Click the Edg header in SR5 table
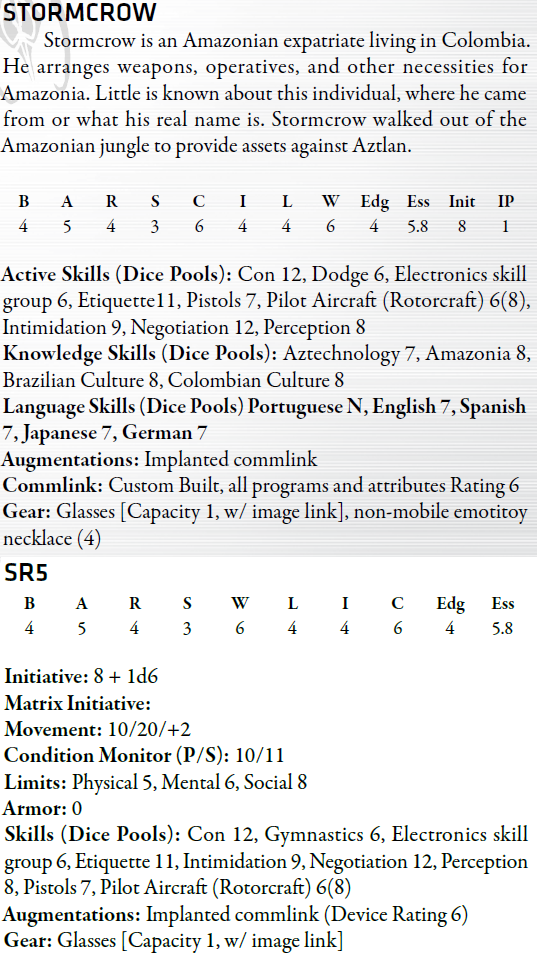The image size is (537, 953). tap(450, 604)
